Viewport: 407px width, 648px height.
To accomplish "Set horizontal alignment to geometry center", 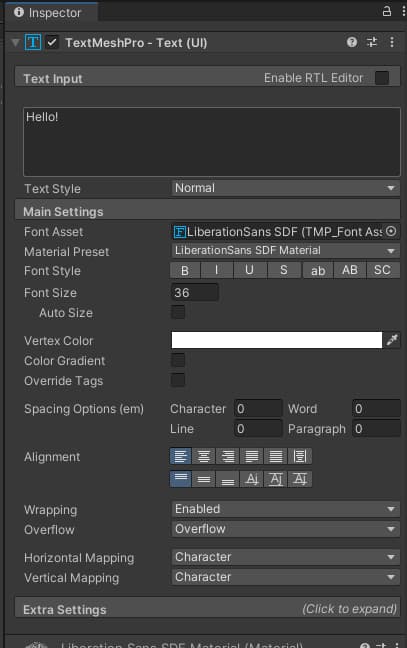I will 300,456.
